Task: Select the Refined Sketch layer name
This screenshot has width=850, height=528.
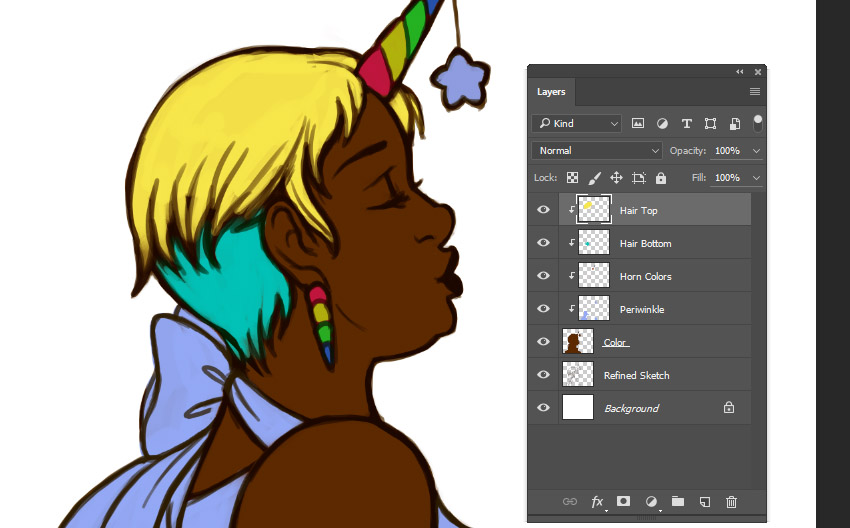Action: [636, 375]
